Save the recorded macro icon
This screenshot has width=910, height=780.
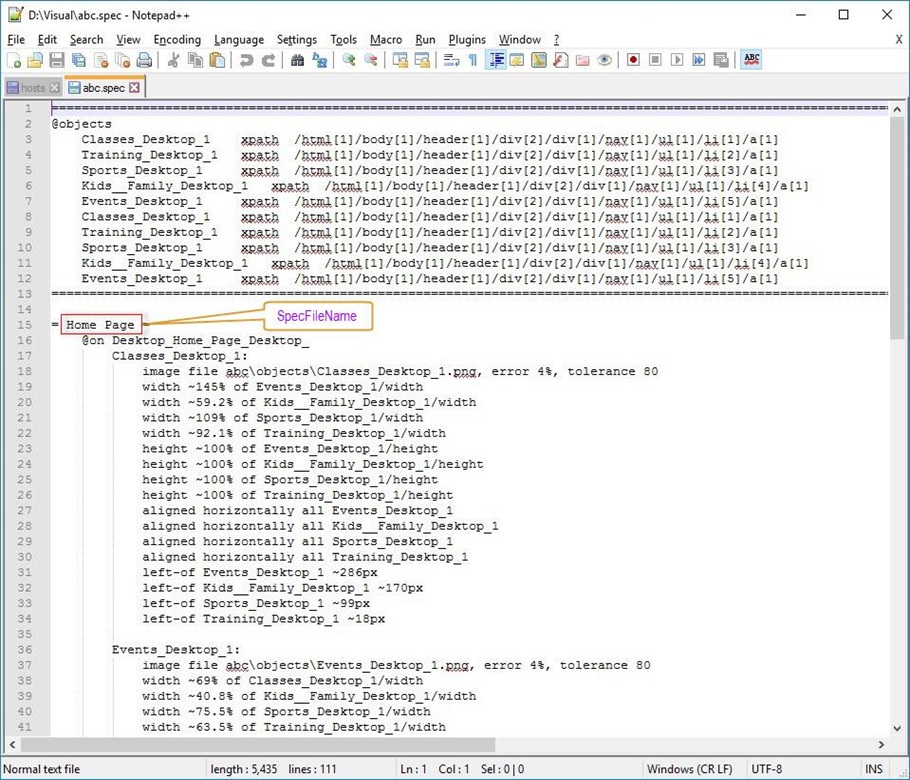click(x=721, y=60)
